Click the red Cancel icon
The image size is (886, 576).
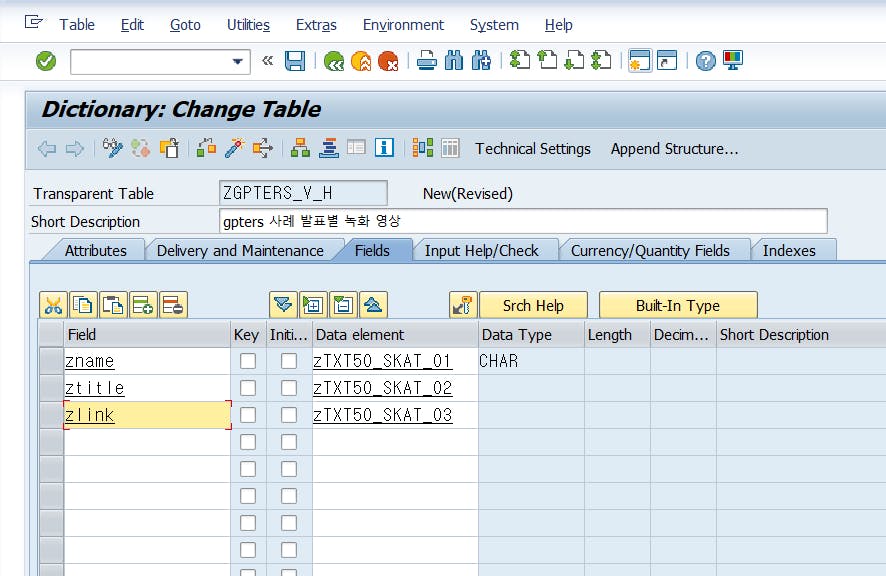tap(388, 62)
